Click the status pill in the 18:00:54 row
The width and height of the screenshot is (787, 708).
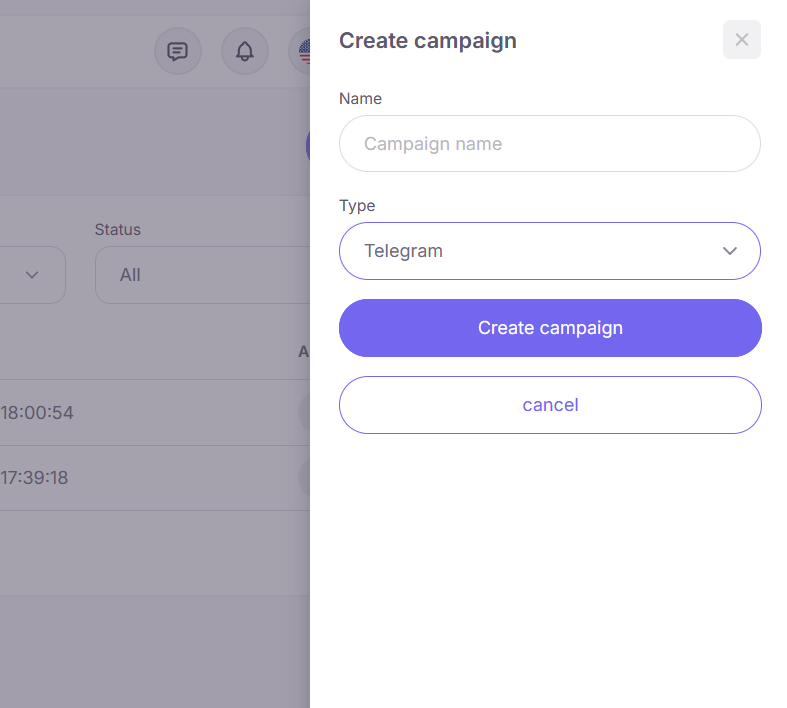[x=304, y=412]
